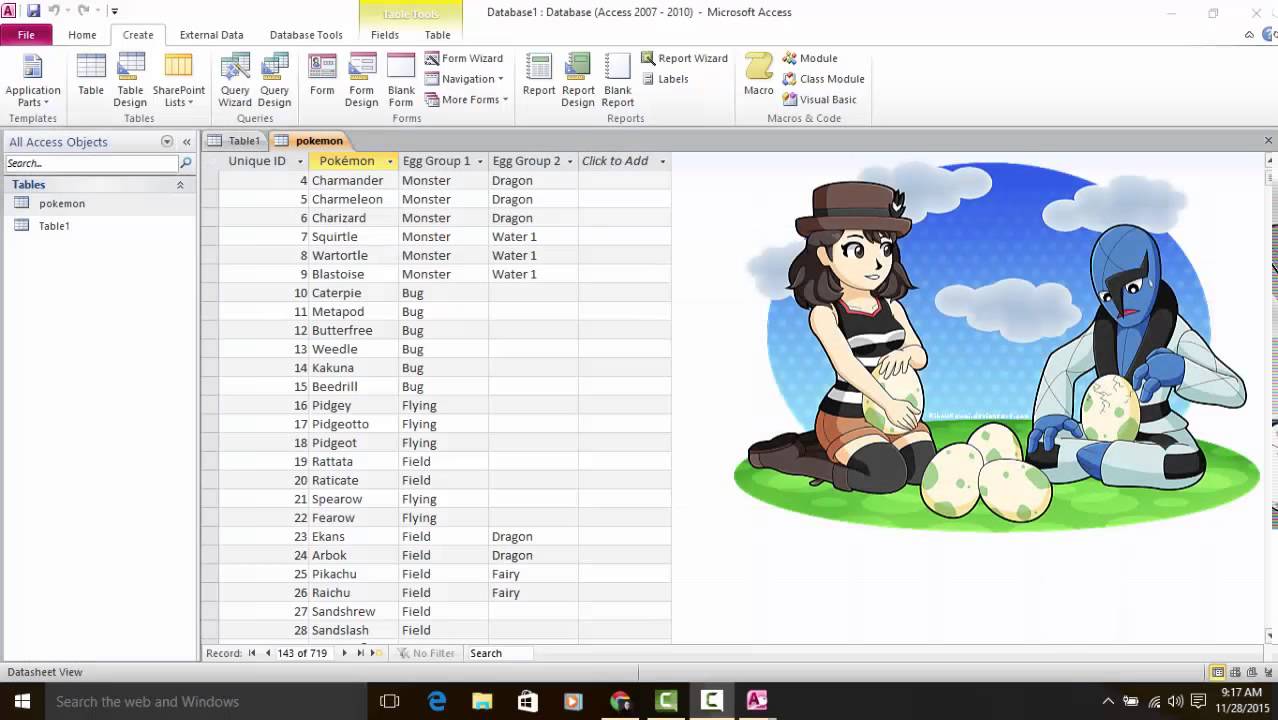Go to the last record
This screenshot has height=720, width=1278.
coord(360,653)
